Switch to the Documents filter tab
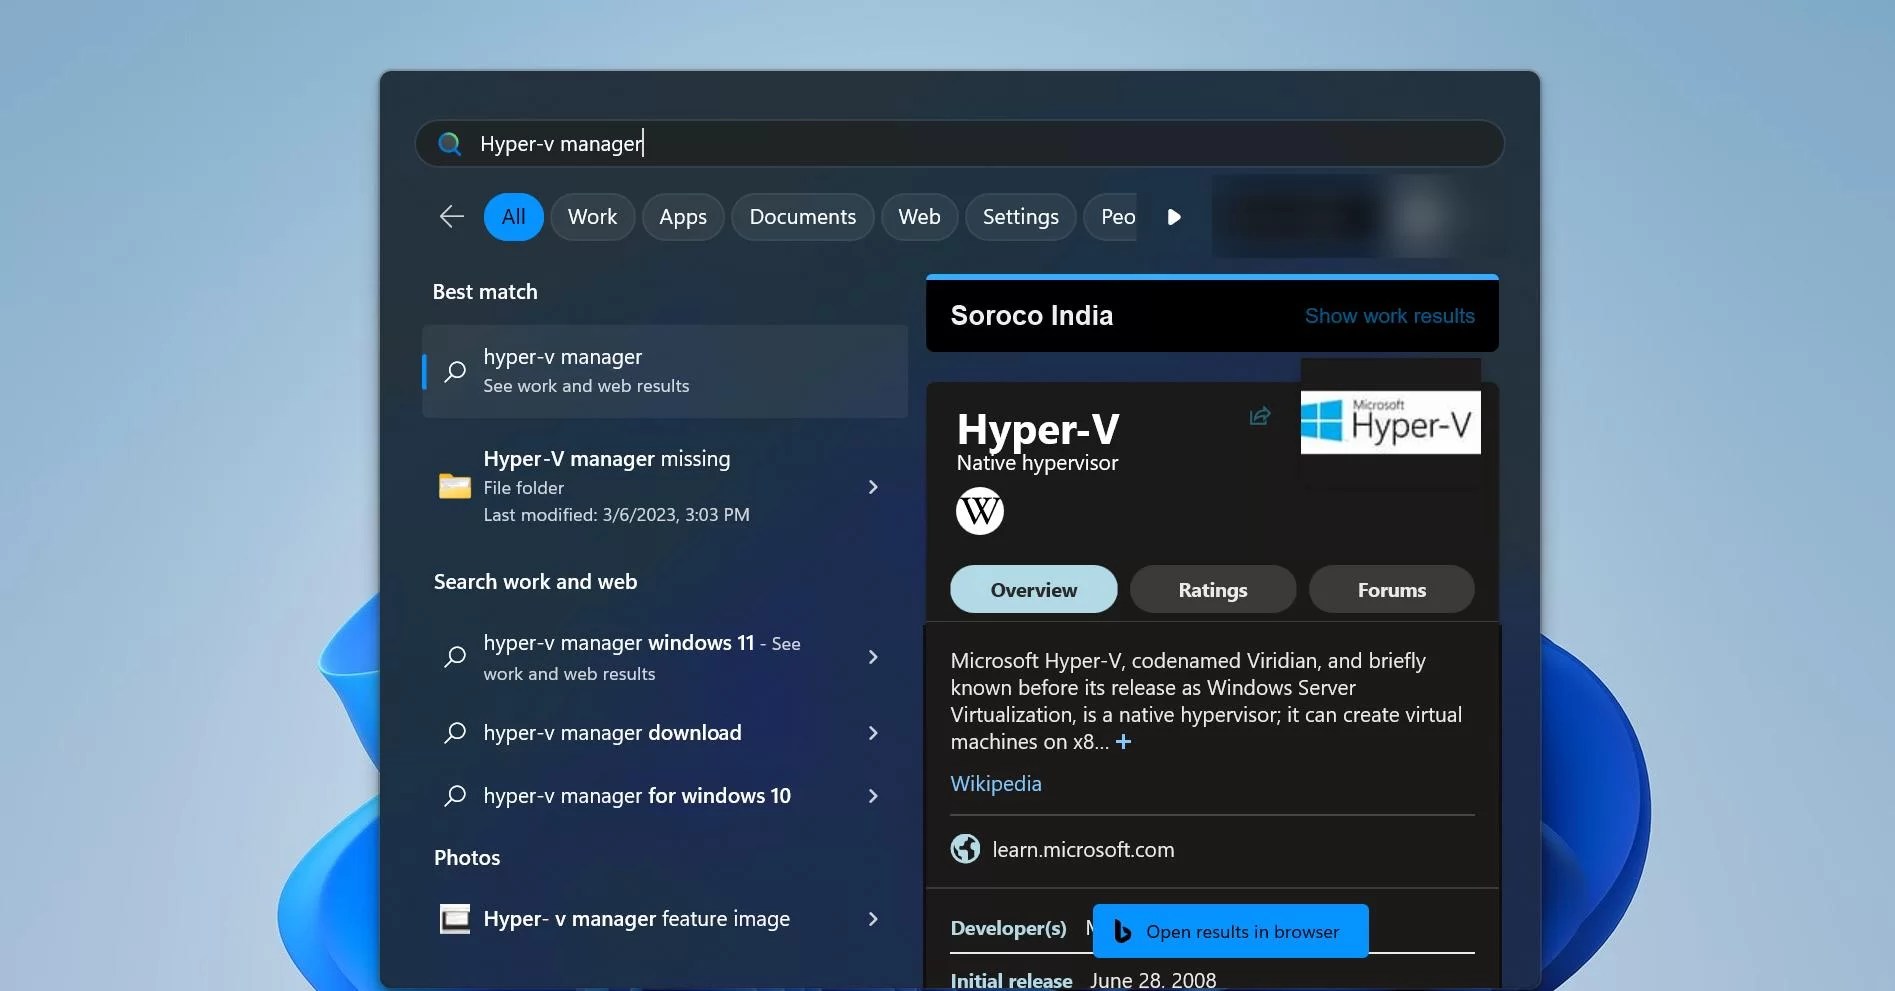The height and width of the screenshot is (991, 1895). tap(803, 217)
